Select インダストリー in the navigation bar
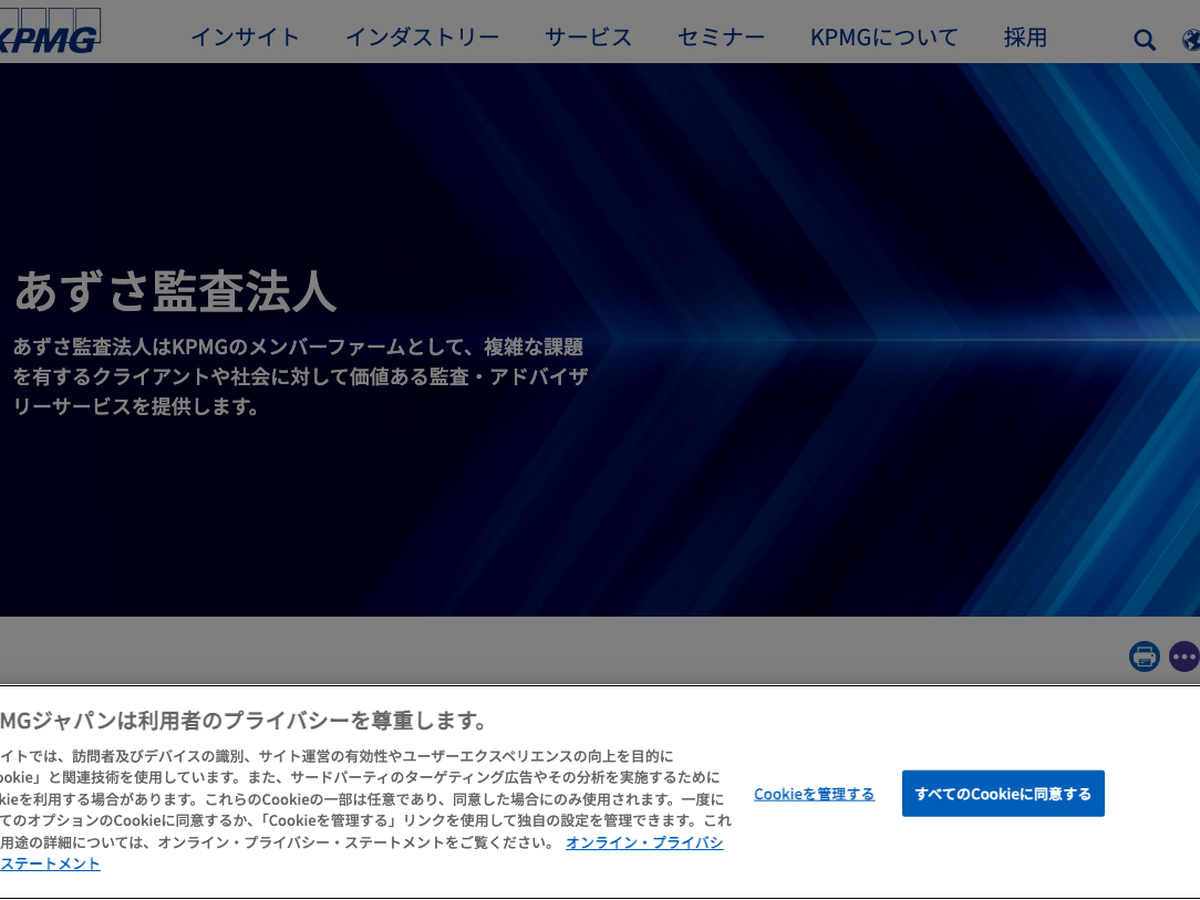This screenshot has width=1200, height=900. pyautogui.click(x=422, y=38)
